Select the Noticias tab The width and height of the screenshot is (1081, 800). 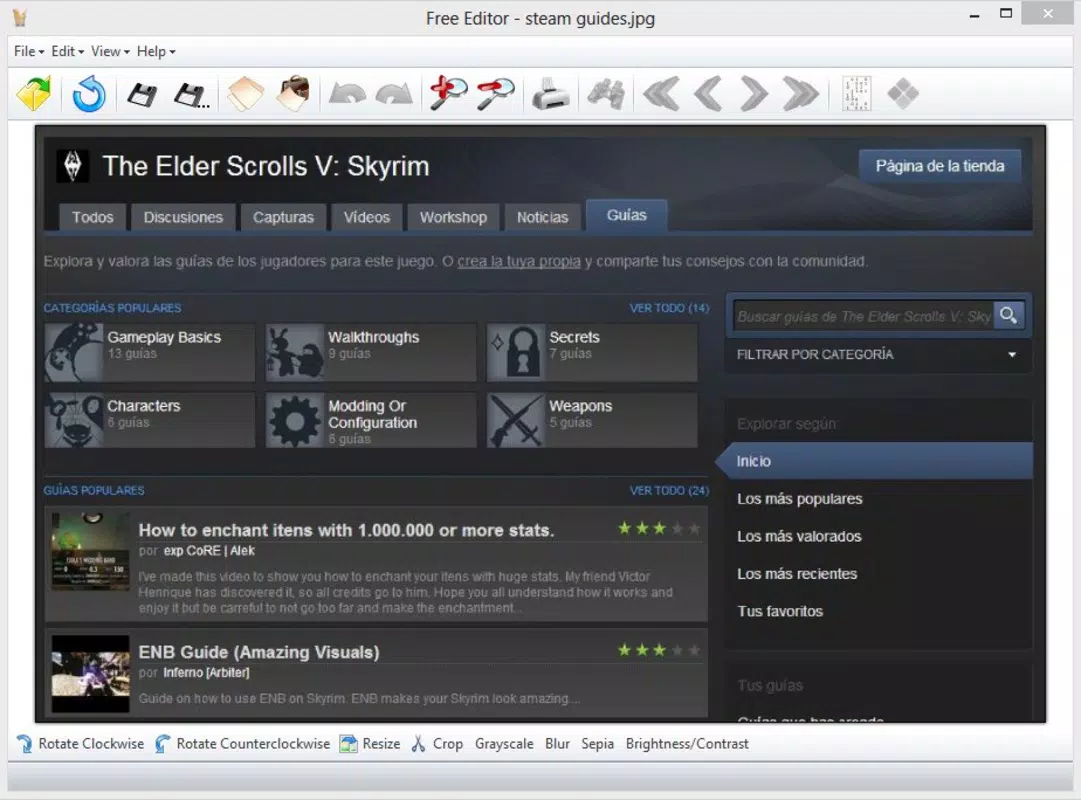543,217
